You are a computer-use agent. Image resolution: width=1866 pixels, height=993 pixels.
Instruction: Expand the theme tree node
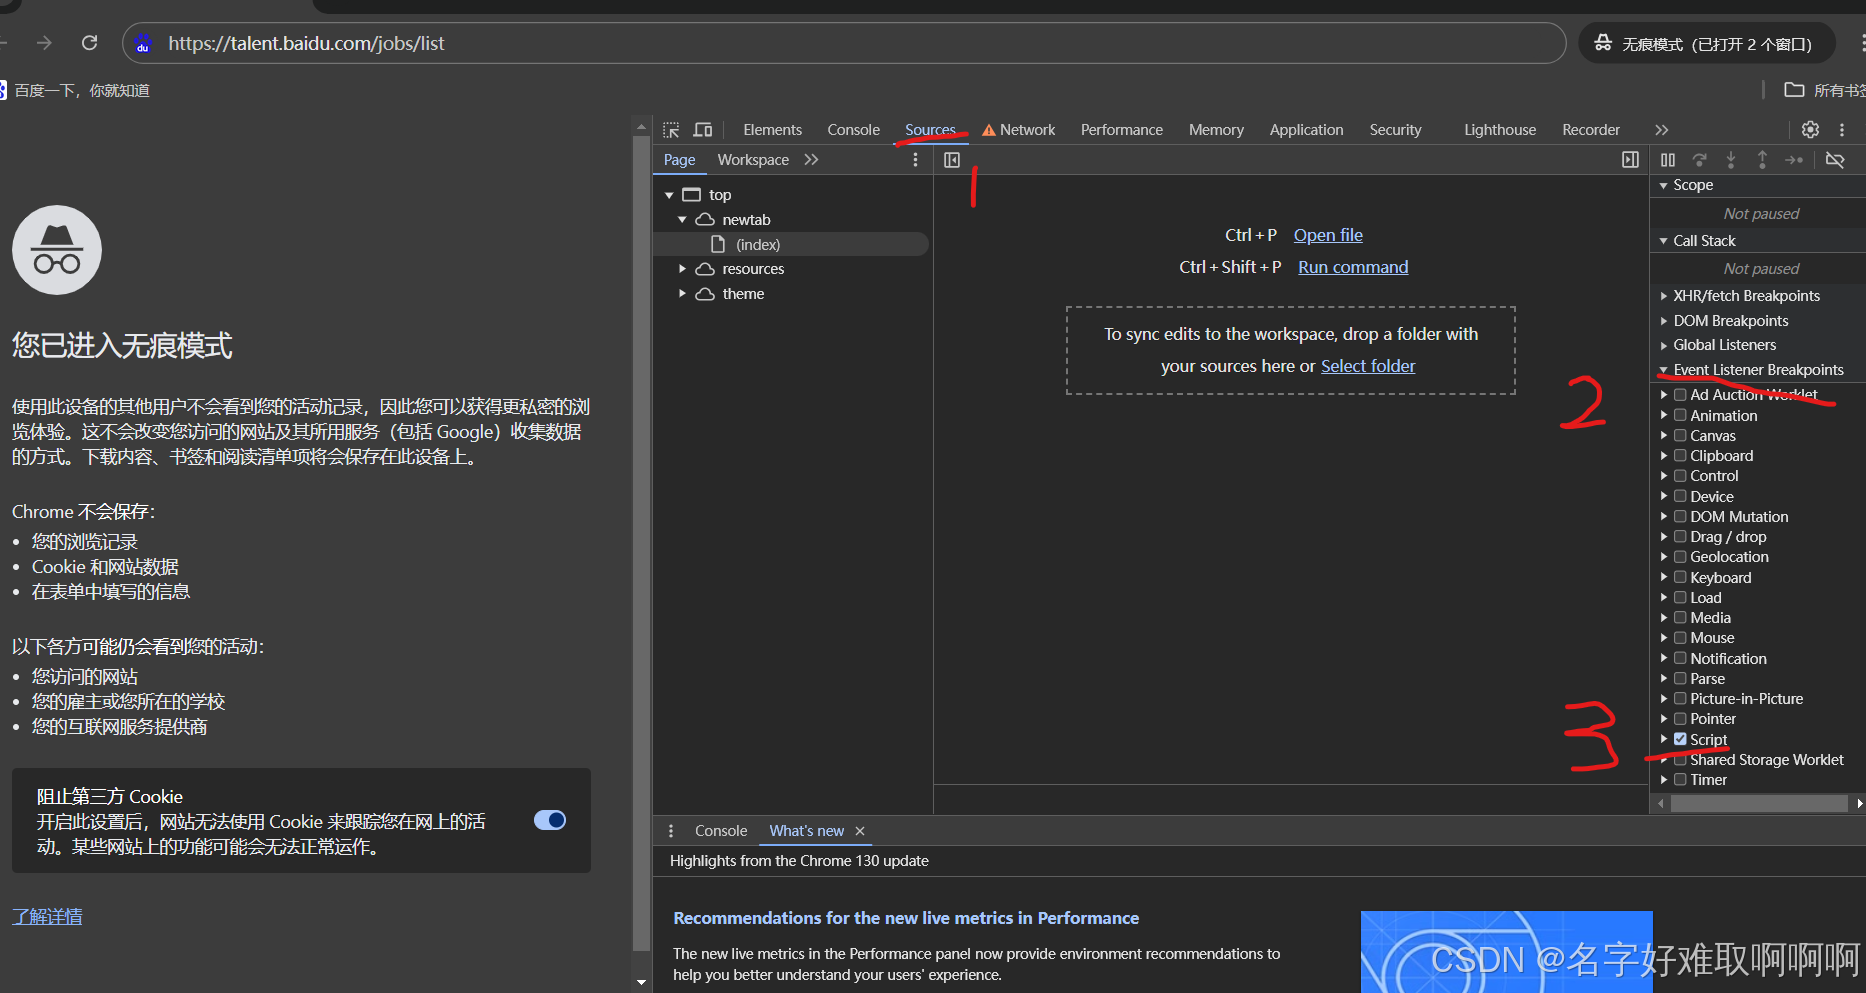point(682,294)
